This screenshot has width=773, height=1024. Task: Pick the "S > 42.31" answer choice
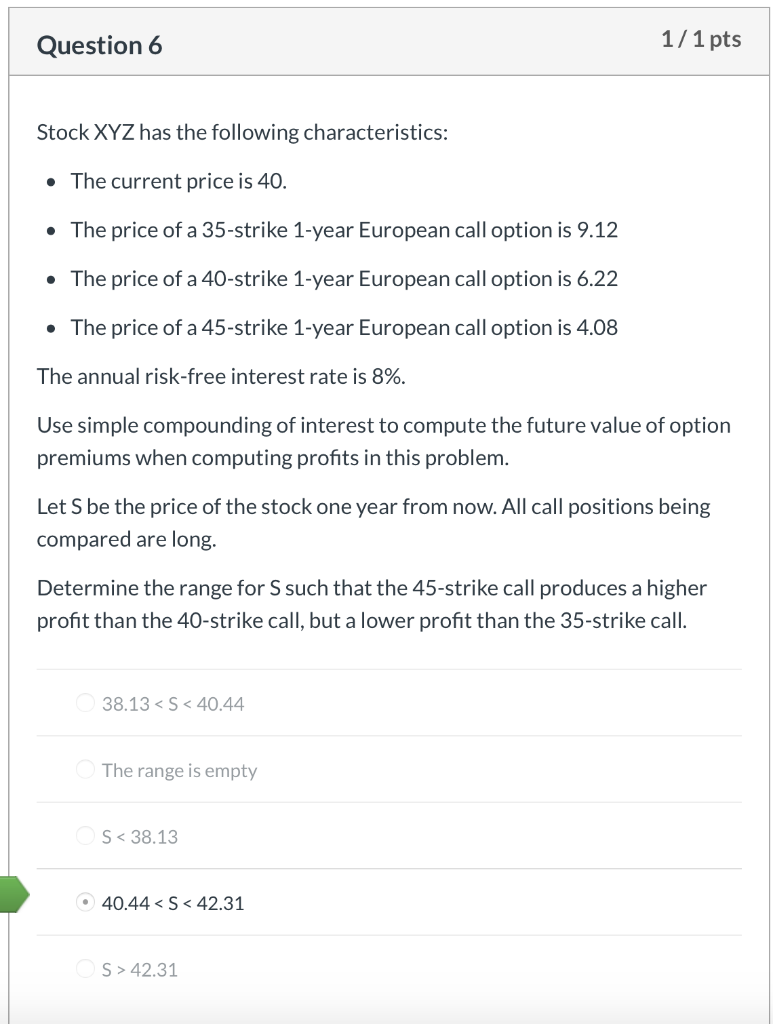85,969
